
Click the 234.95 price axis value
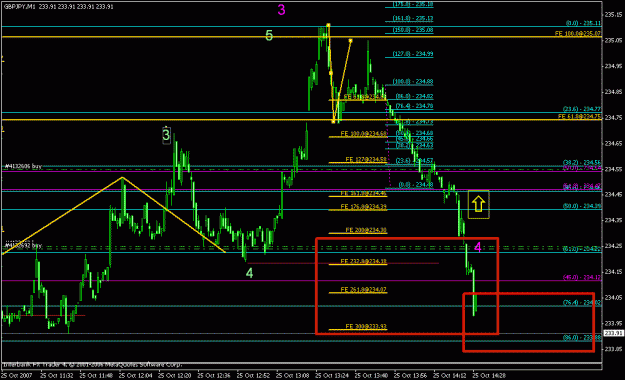coord(613,66)
